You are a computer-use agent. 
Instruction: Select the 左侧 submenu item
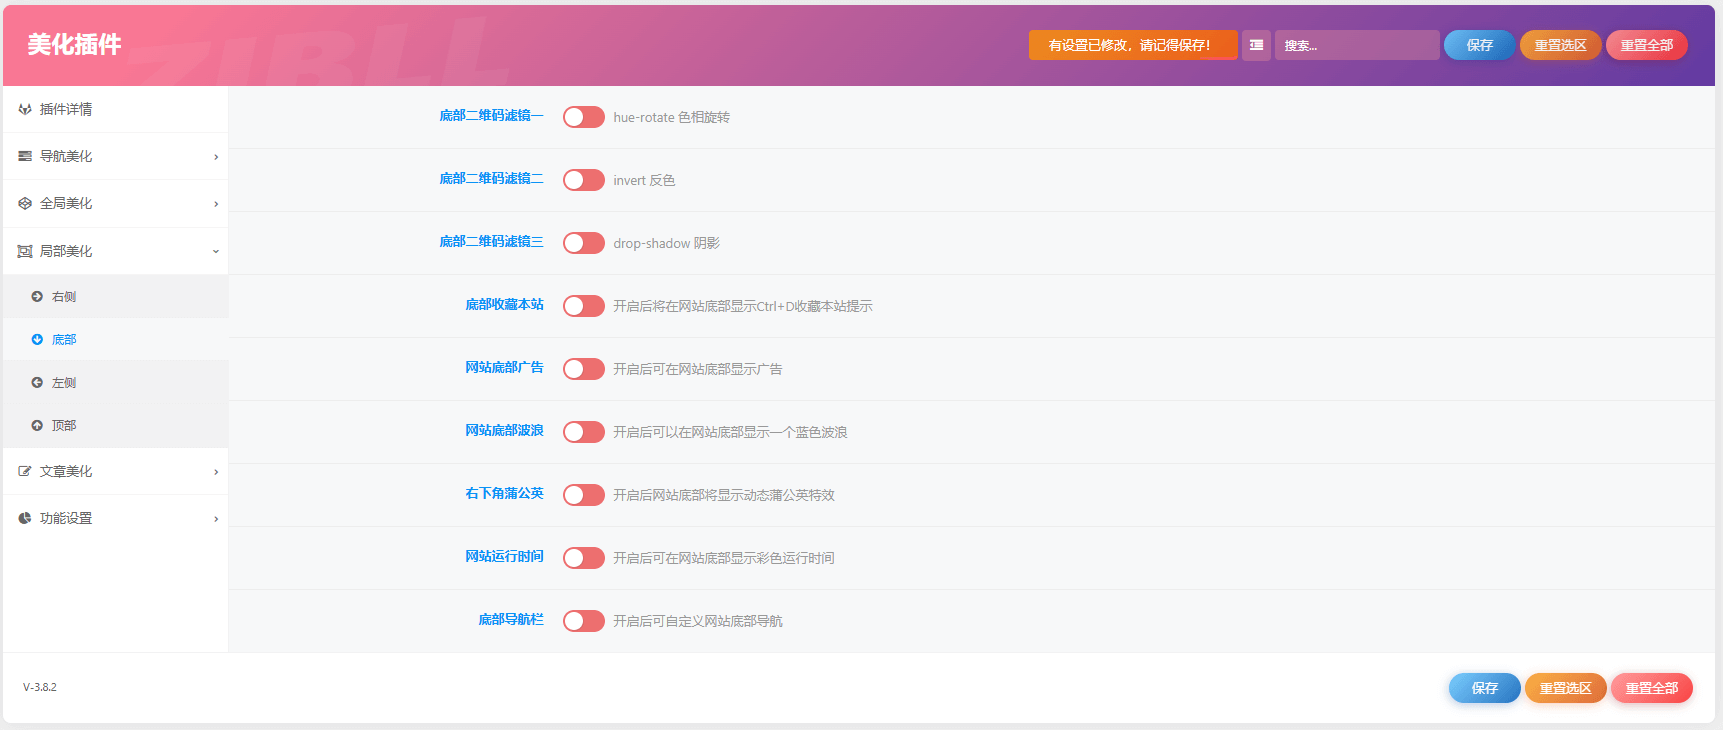pyautogui.click(x=116, y=382)
